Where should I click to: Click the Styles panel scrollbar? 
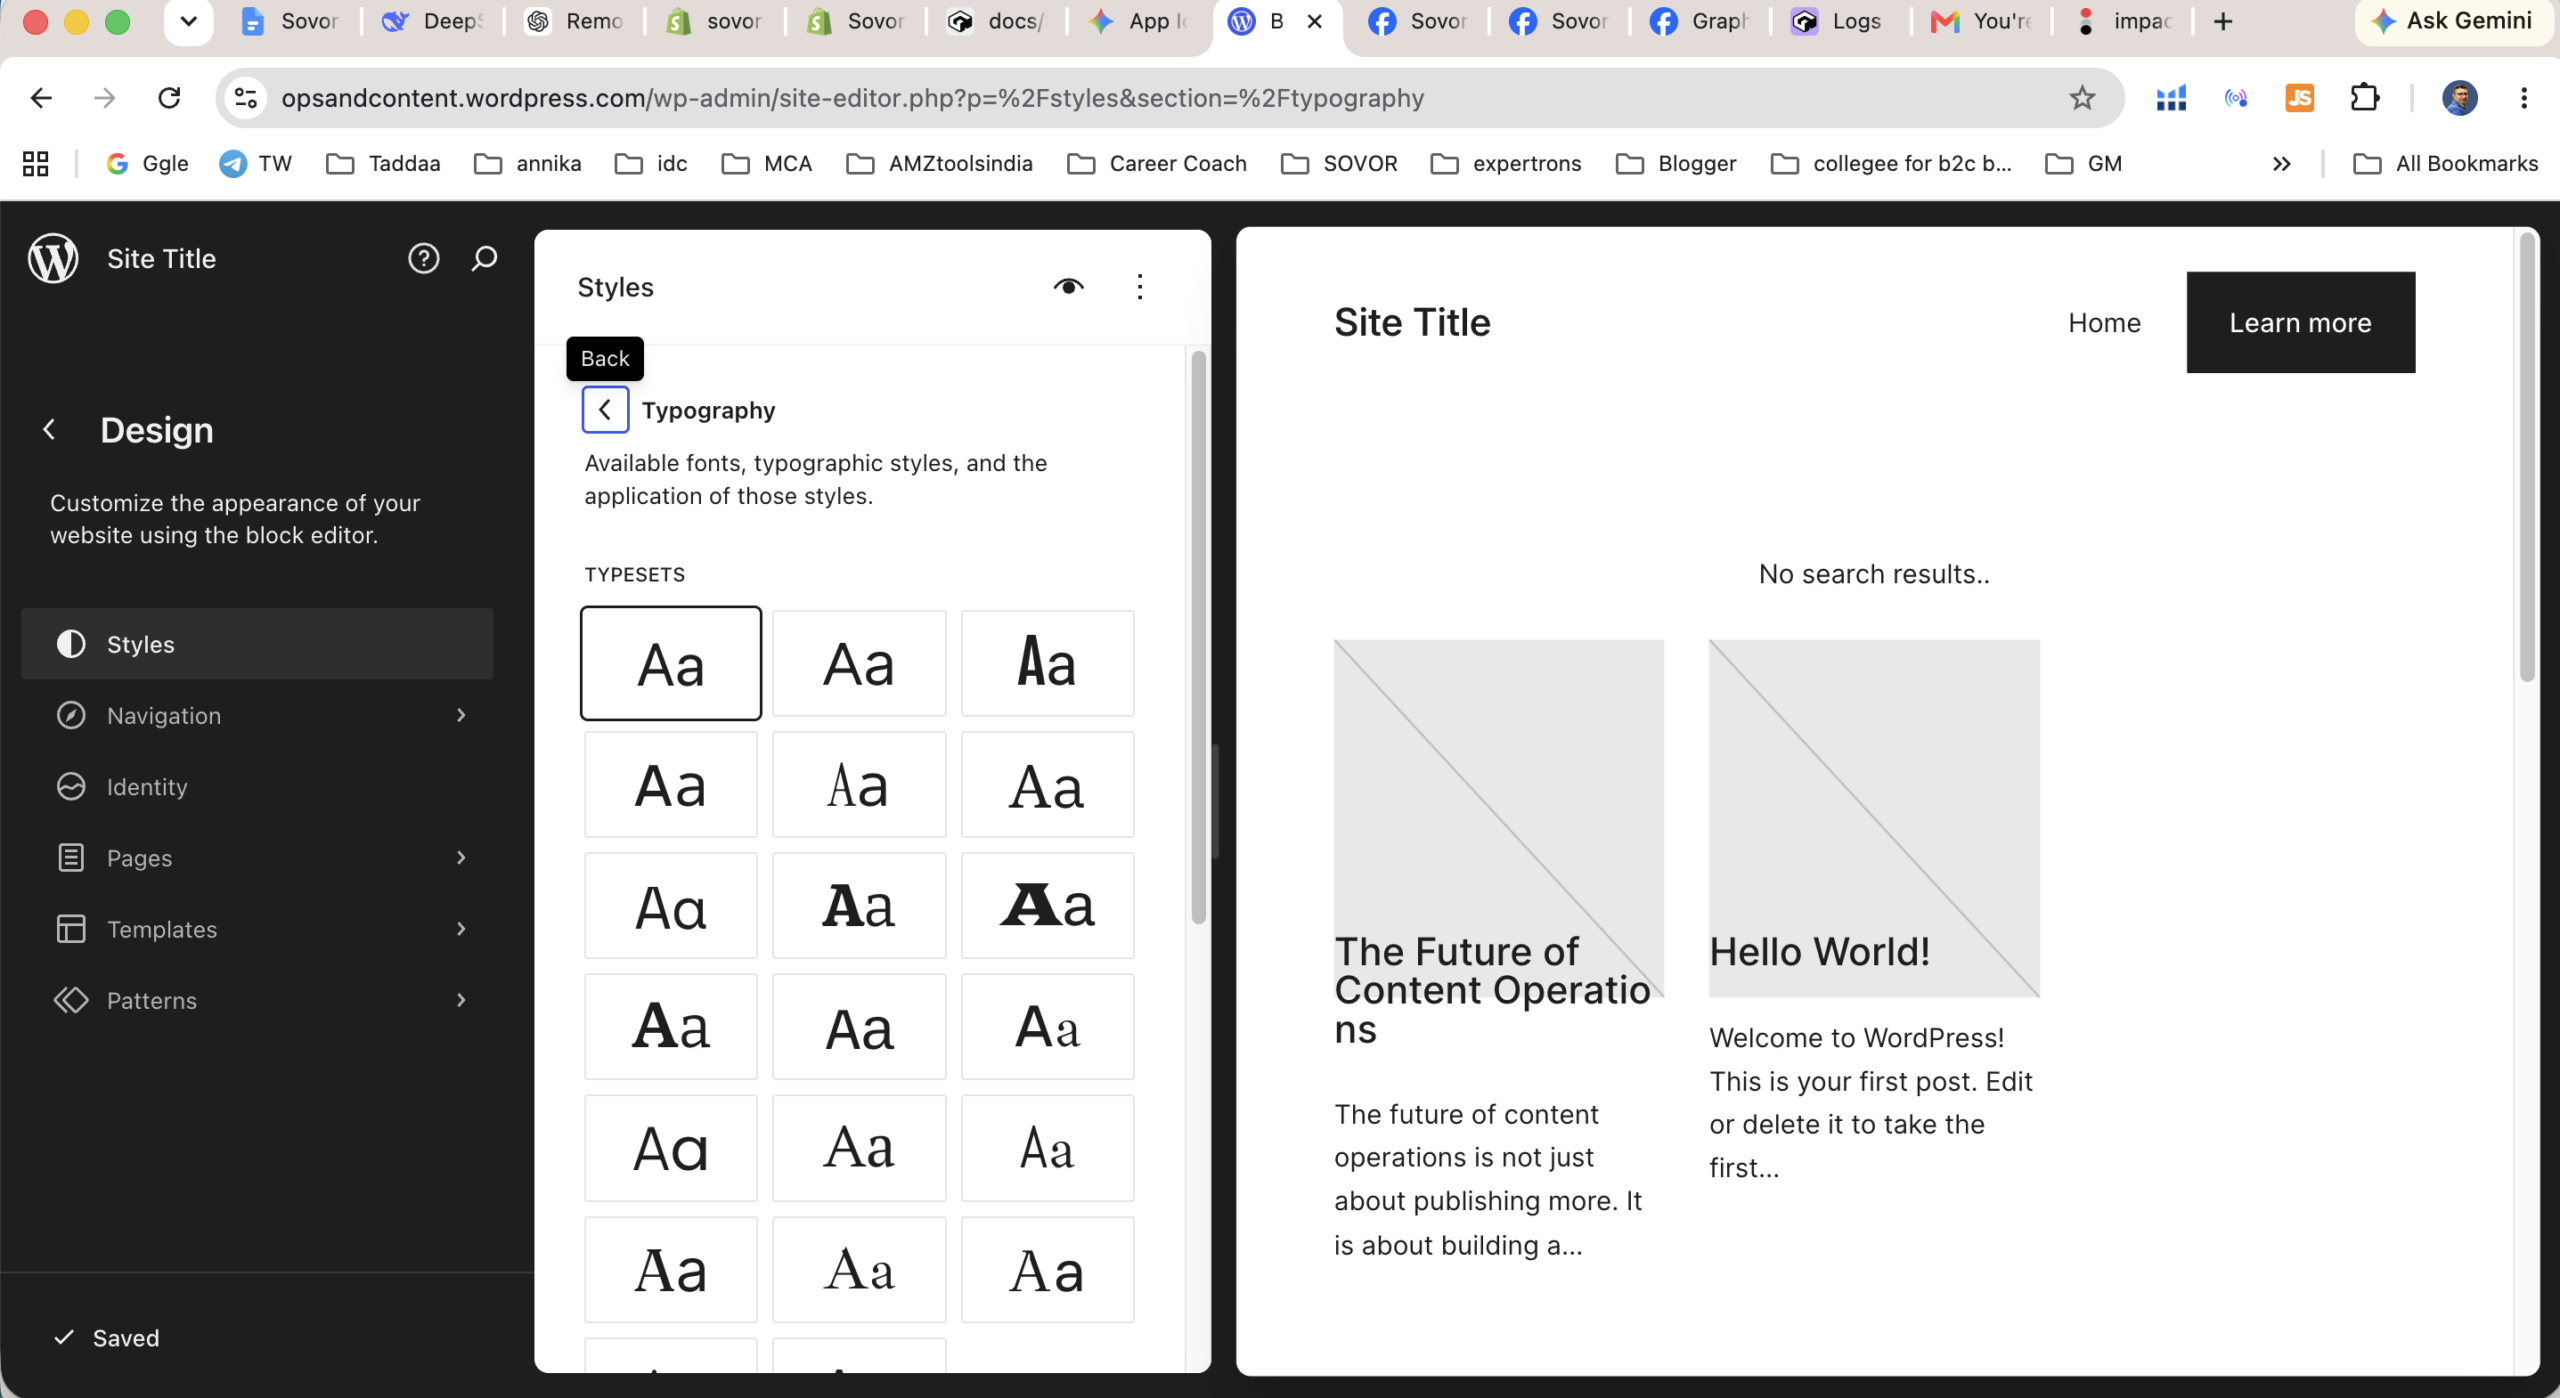tap(1198, 637)
